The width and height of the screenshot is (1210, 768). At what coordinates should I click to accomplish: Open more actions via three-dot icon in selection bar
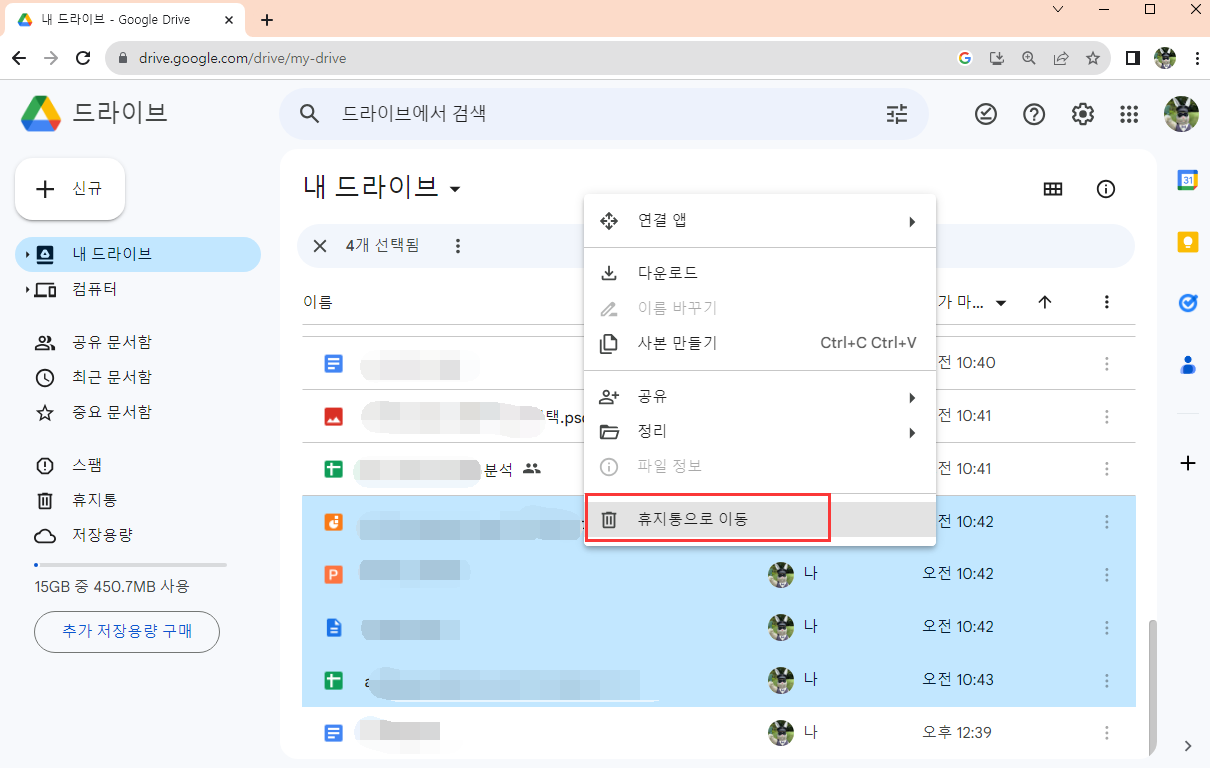click(457, 246)
